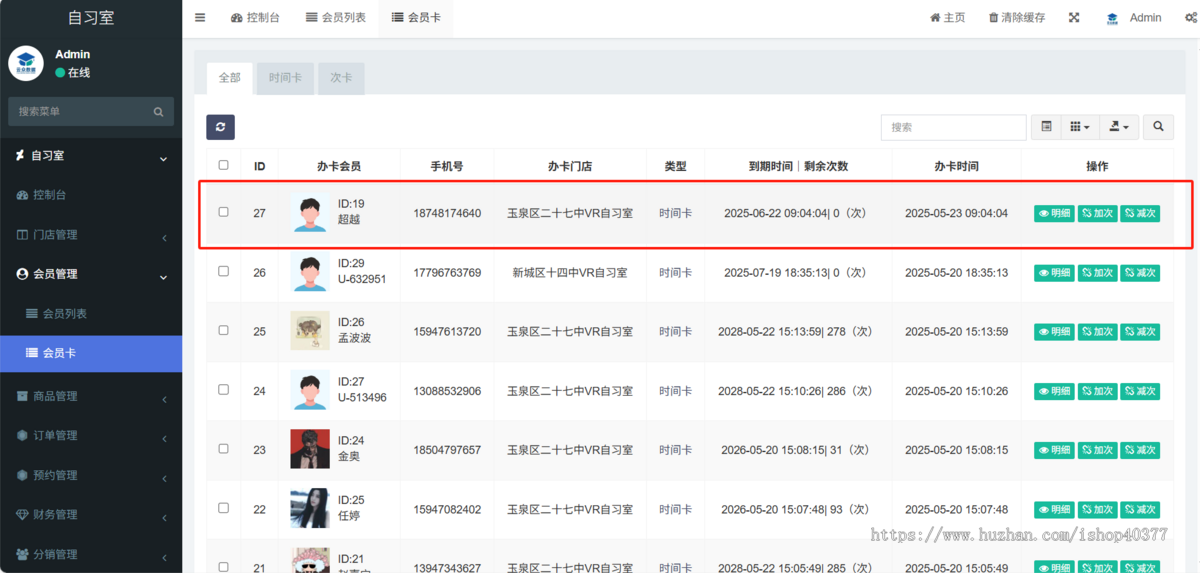Open the columns visibility dropdown
The width and height of the screenshot is (1200, 573).
(1080, 127)
